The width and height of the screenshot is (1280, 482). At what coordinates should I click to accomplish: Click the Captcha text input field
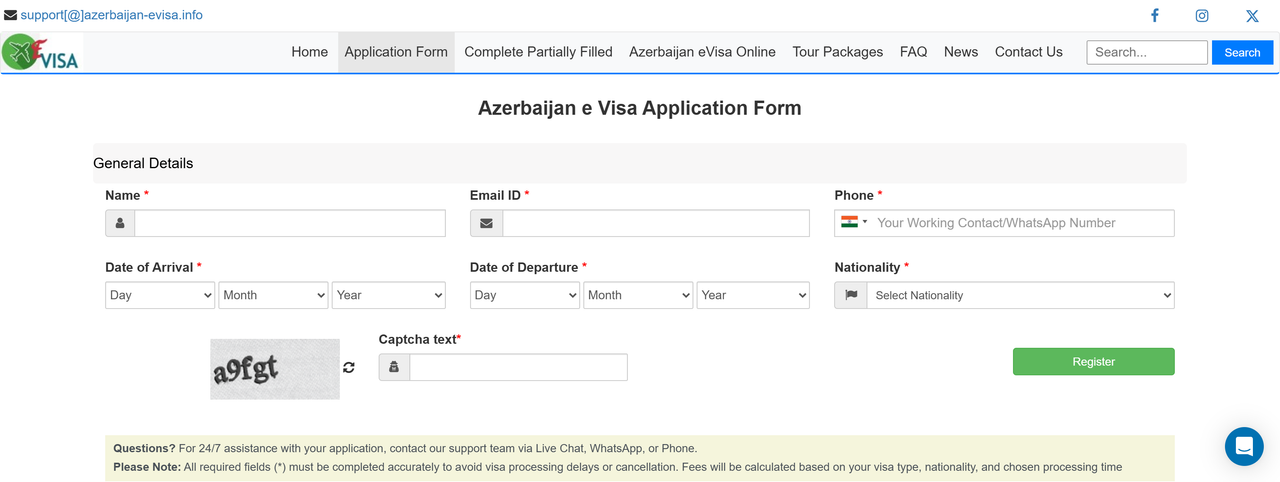click(x=518, y=367)
